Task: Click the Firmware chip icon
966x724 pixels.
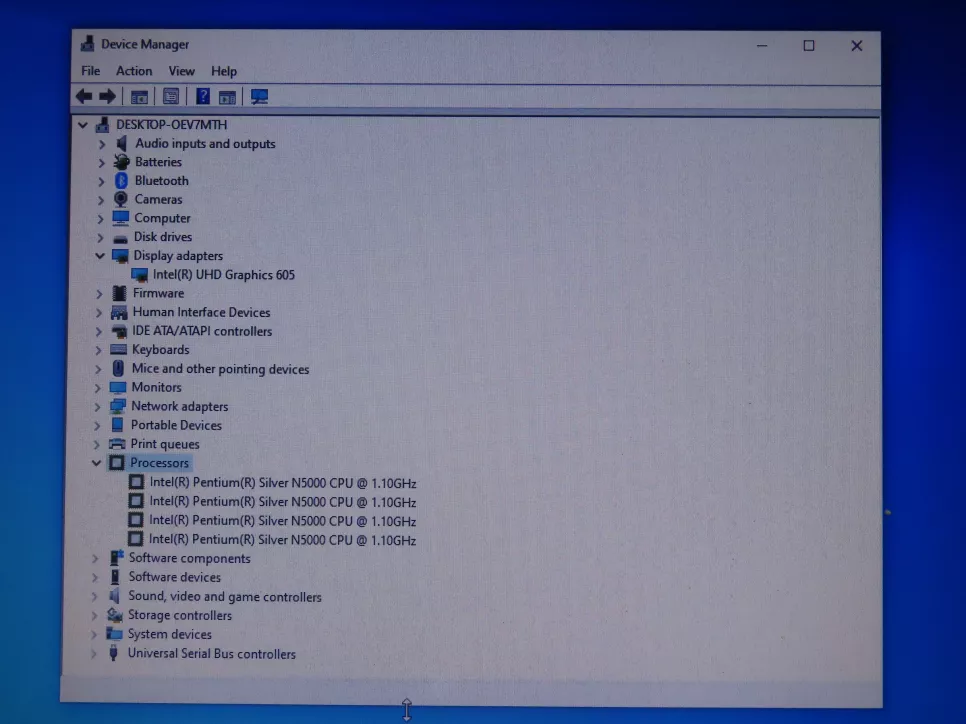Action: [x=120, y=293]
